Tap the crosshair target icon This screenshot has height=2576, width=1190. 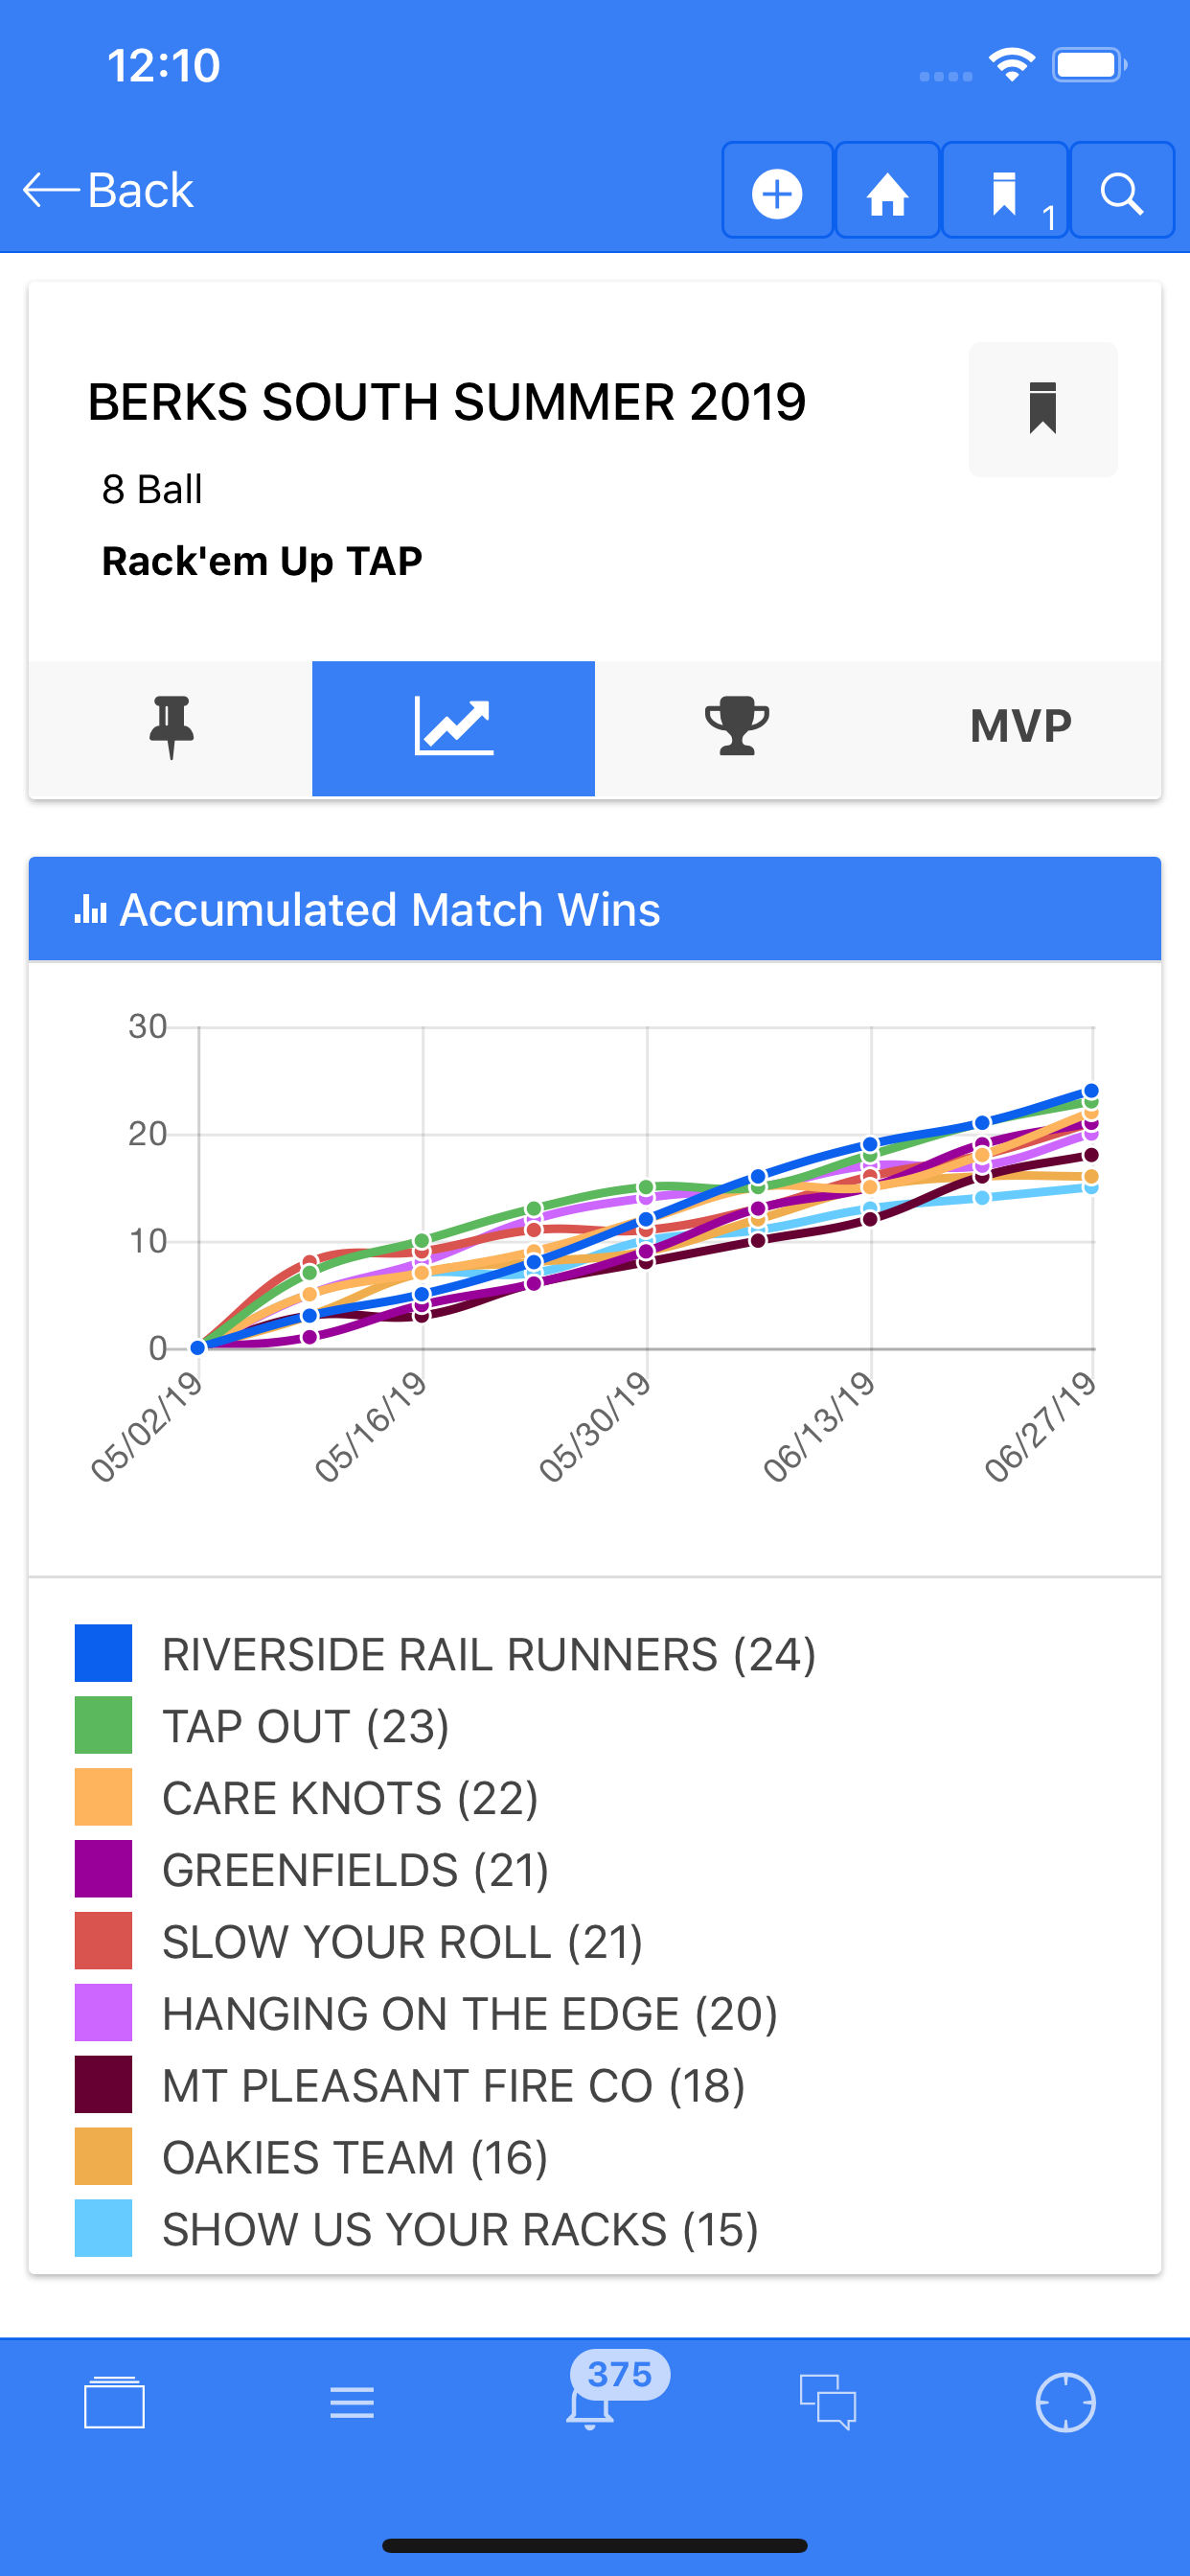[x=1066, y=2402]
